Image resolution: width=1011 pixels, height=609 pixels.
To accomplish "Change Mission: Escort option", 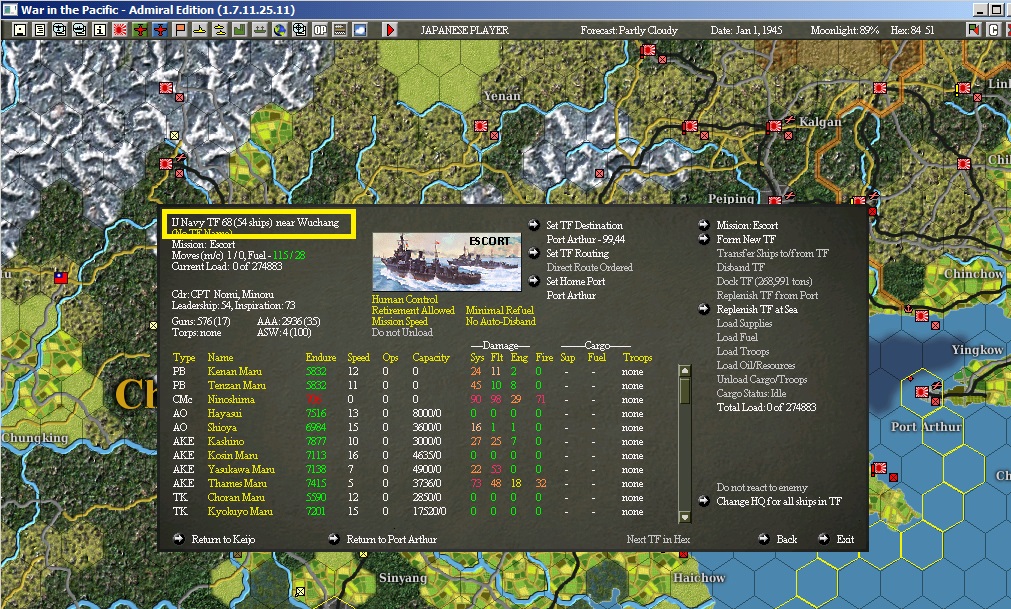I will (747, 225).
